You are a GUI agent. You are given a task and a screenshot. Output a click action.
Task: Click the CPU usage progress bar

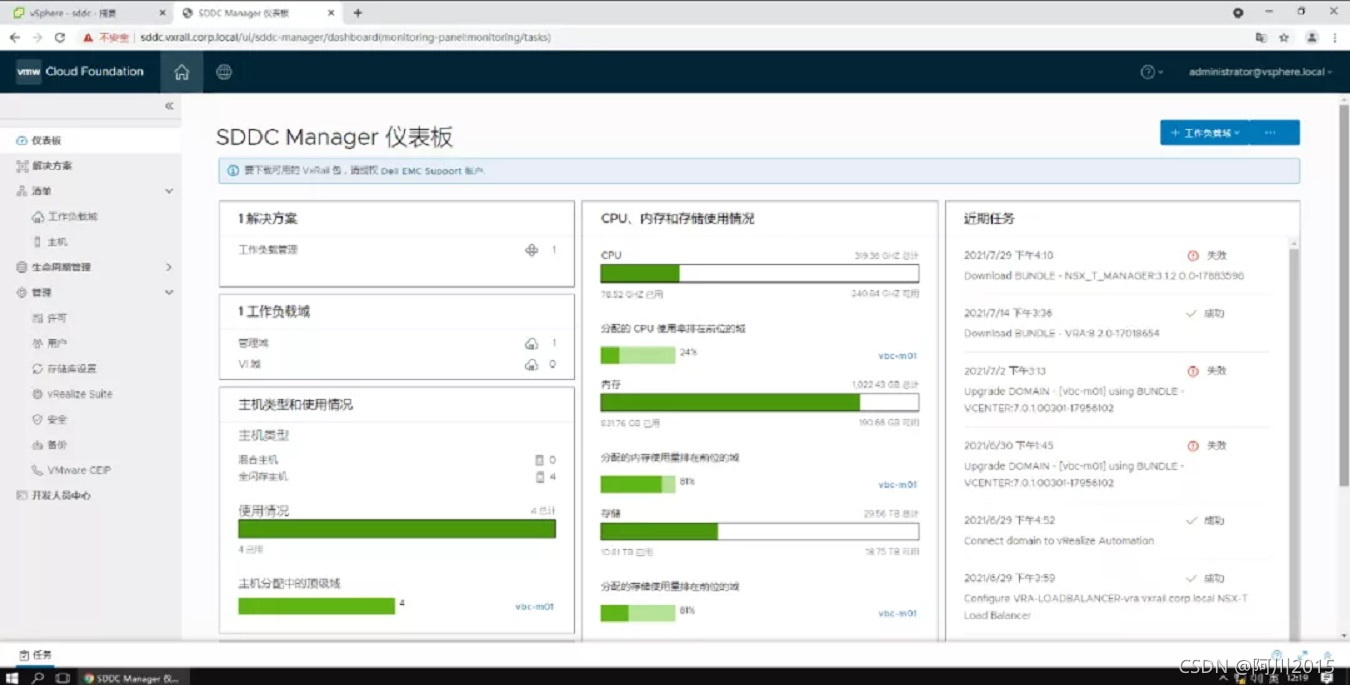pos(759,274)
